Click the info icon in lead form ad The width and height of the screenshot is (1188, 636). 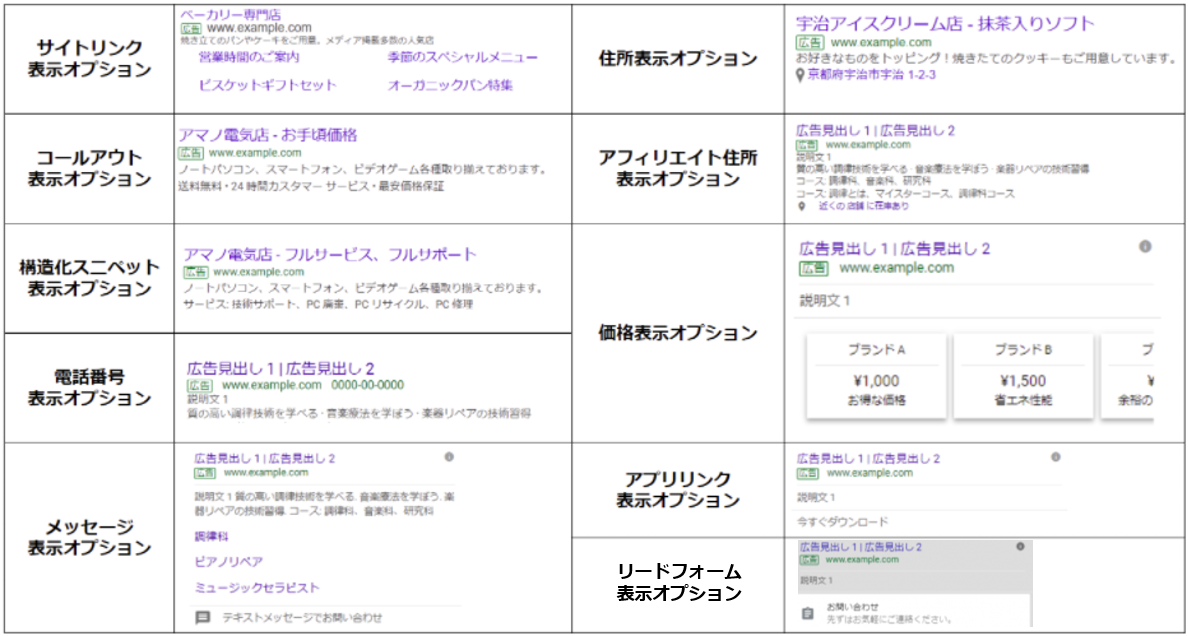pos(1020,546)
